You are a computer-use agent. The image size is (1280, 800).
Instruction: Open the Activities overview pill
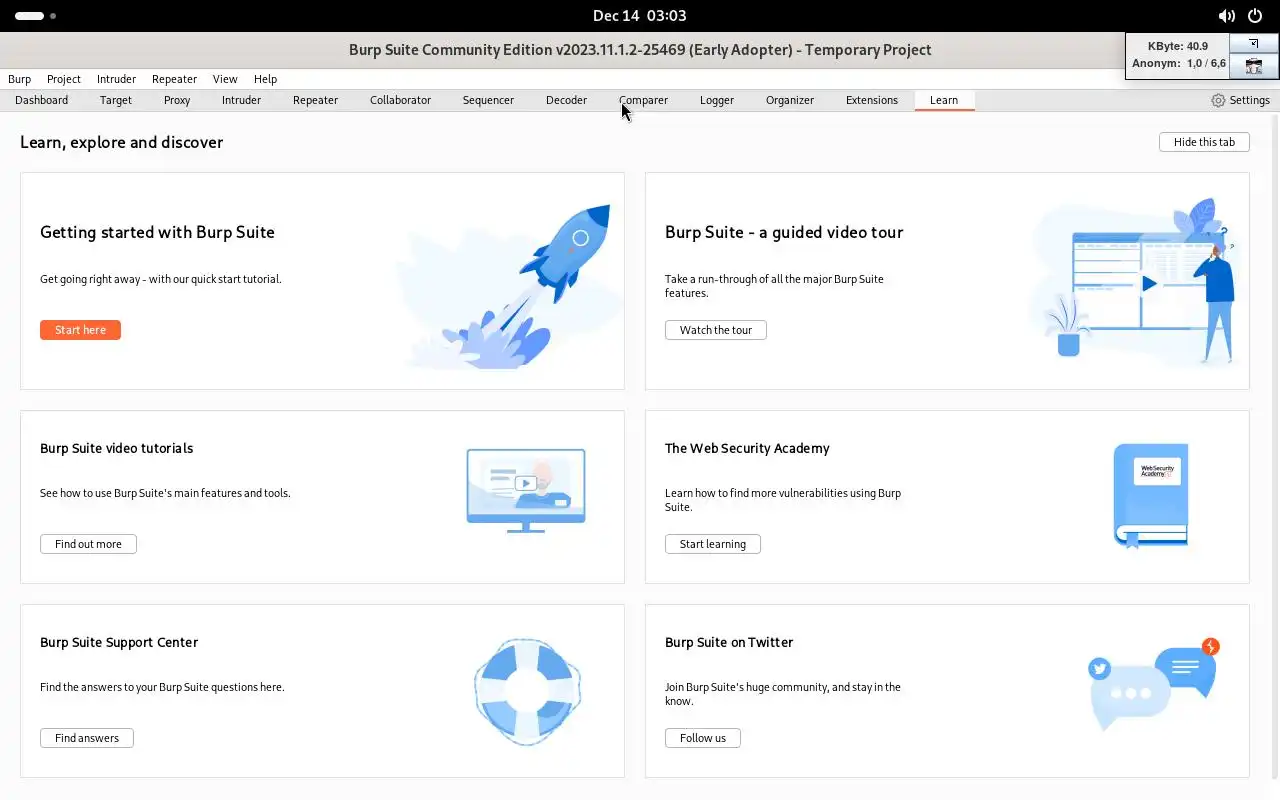tap(35, 16)
